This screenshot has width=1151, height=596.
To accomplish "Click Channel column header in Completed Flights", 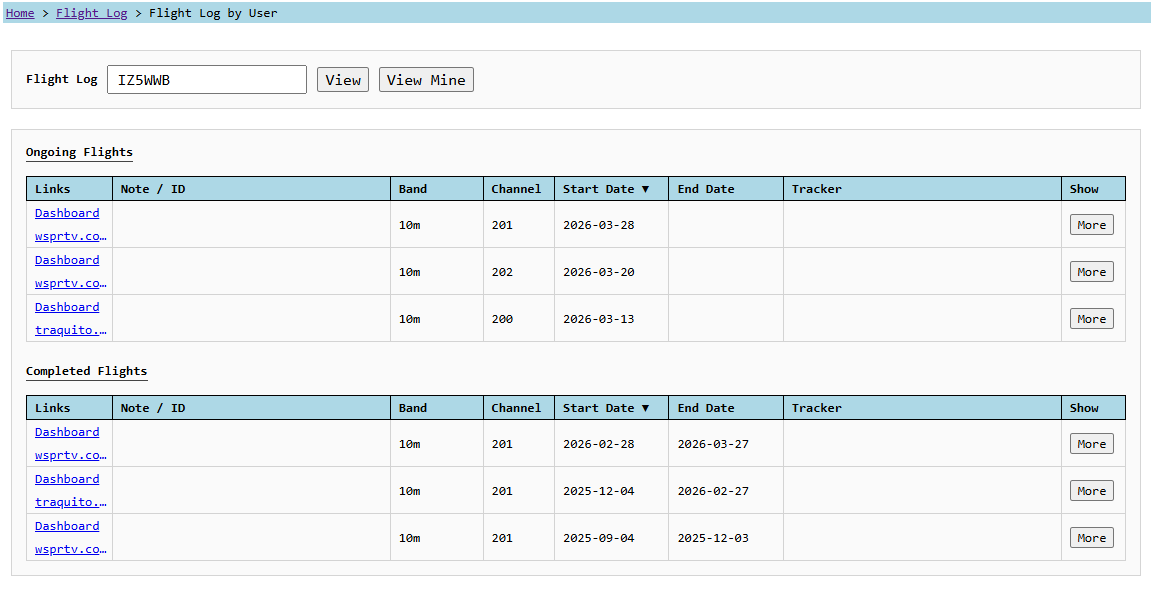I will 516,408.
